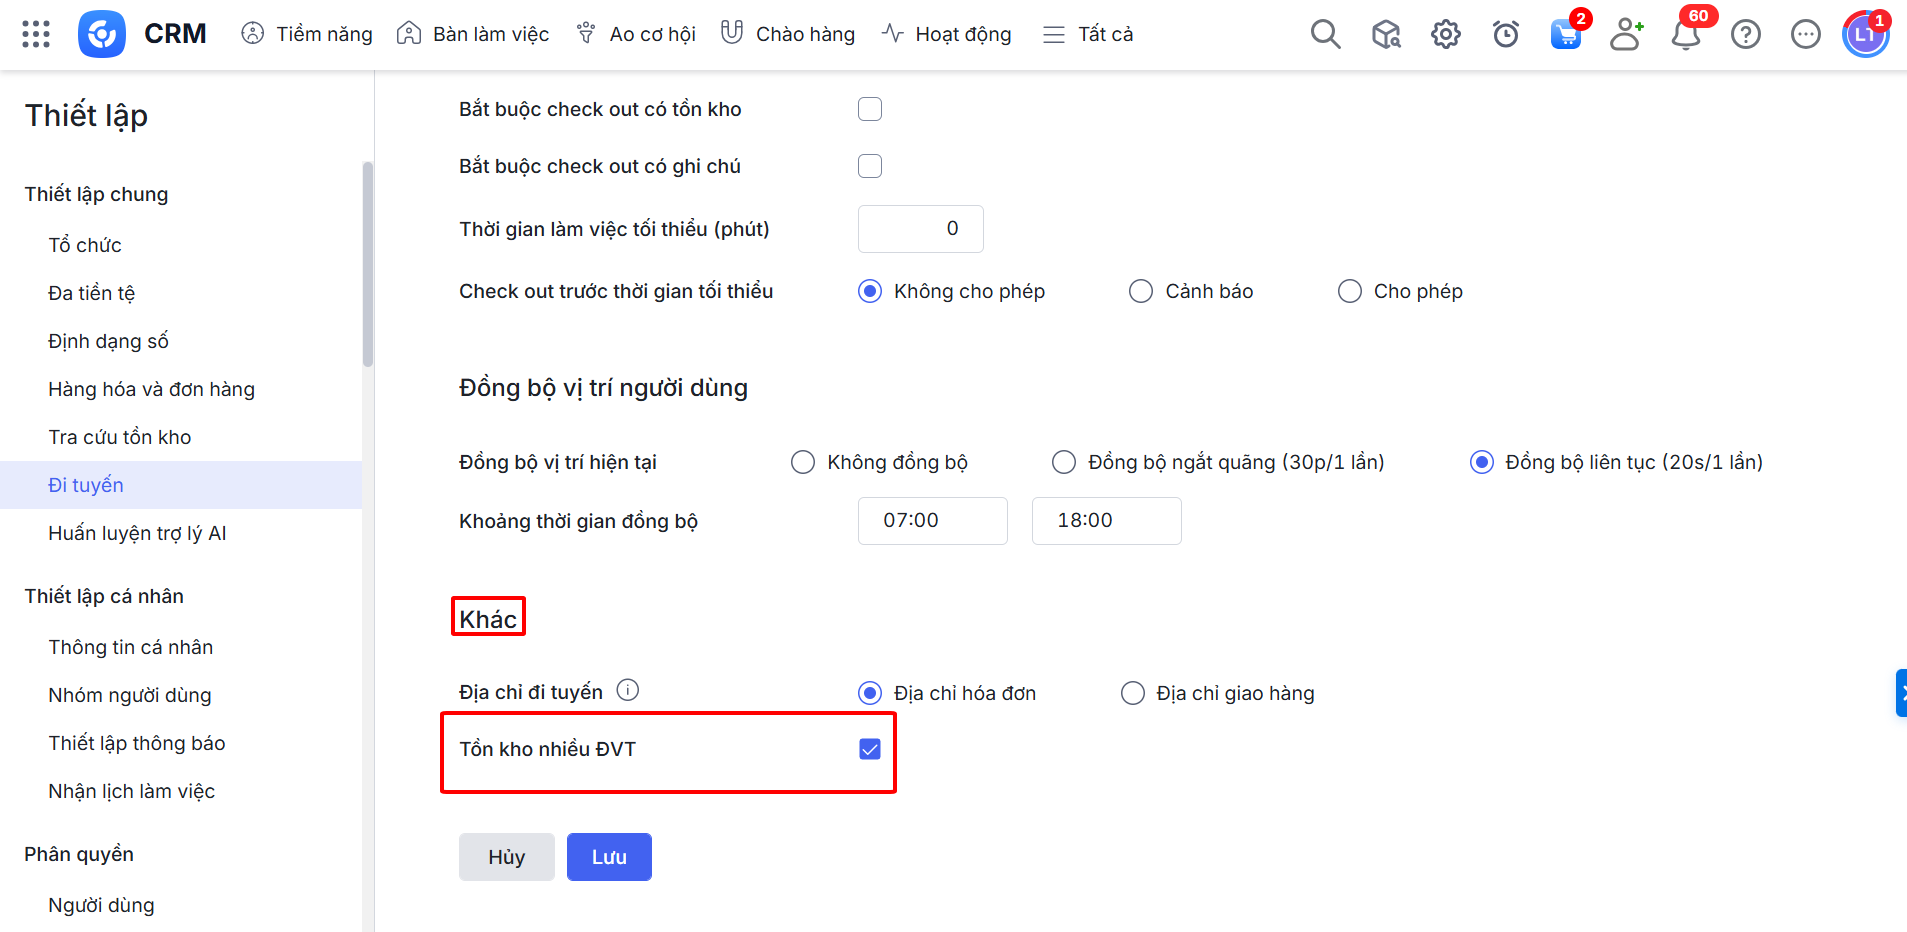
Task: Open the Tất cả menu
Action: coord(1088,34)
